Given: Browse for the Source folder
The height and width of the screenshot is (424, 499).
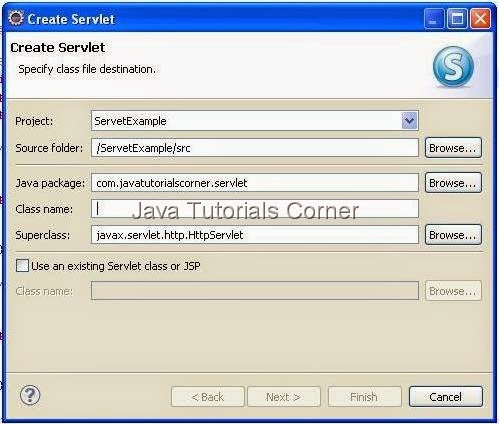Looking at the screenshot, I should pos(453,148).
